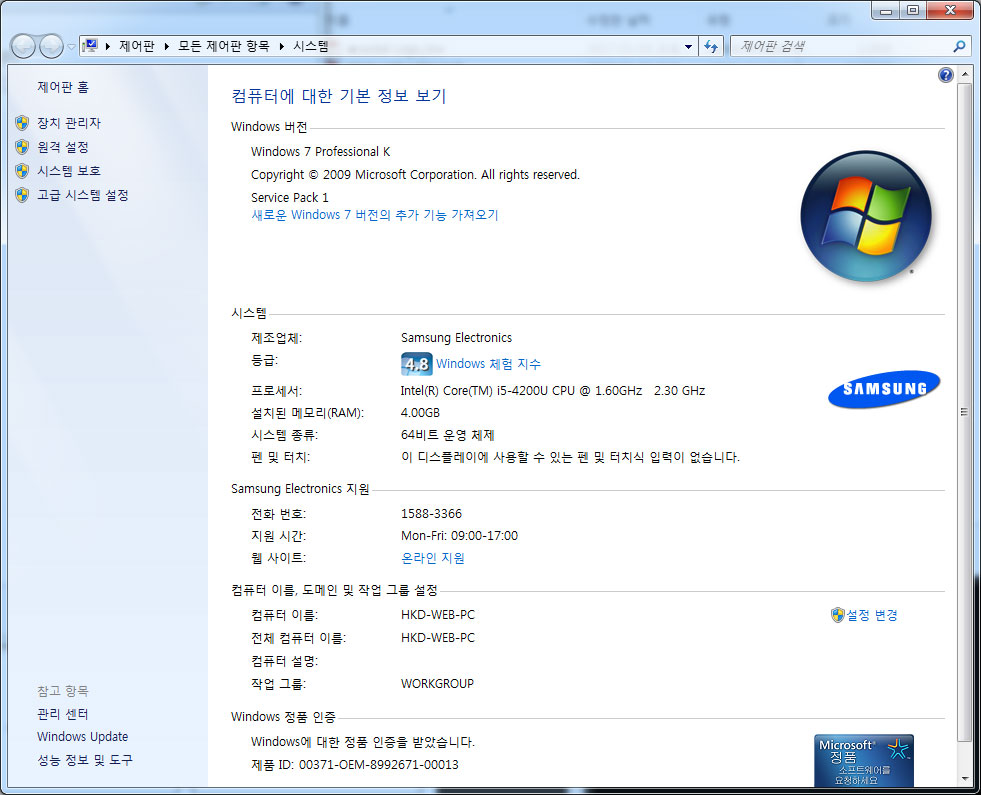Image resolution: width=981 pixels, height=795 pixels.
Task: Click the shield icon beside 설정 변경
Action: (838, 615)
